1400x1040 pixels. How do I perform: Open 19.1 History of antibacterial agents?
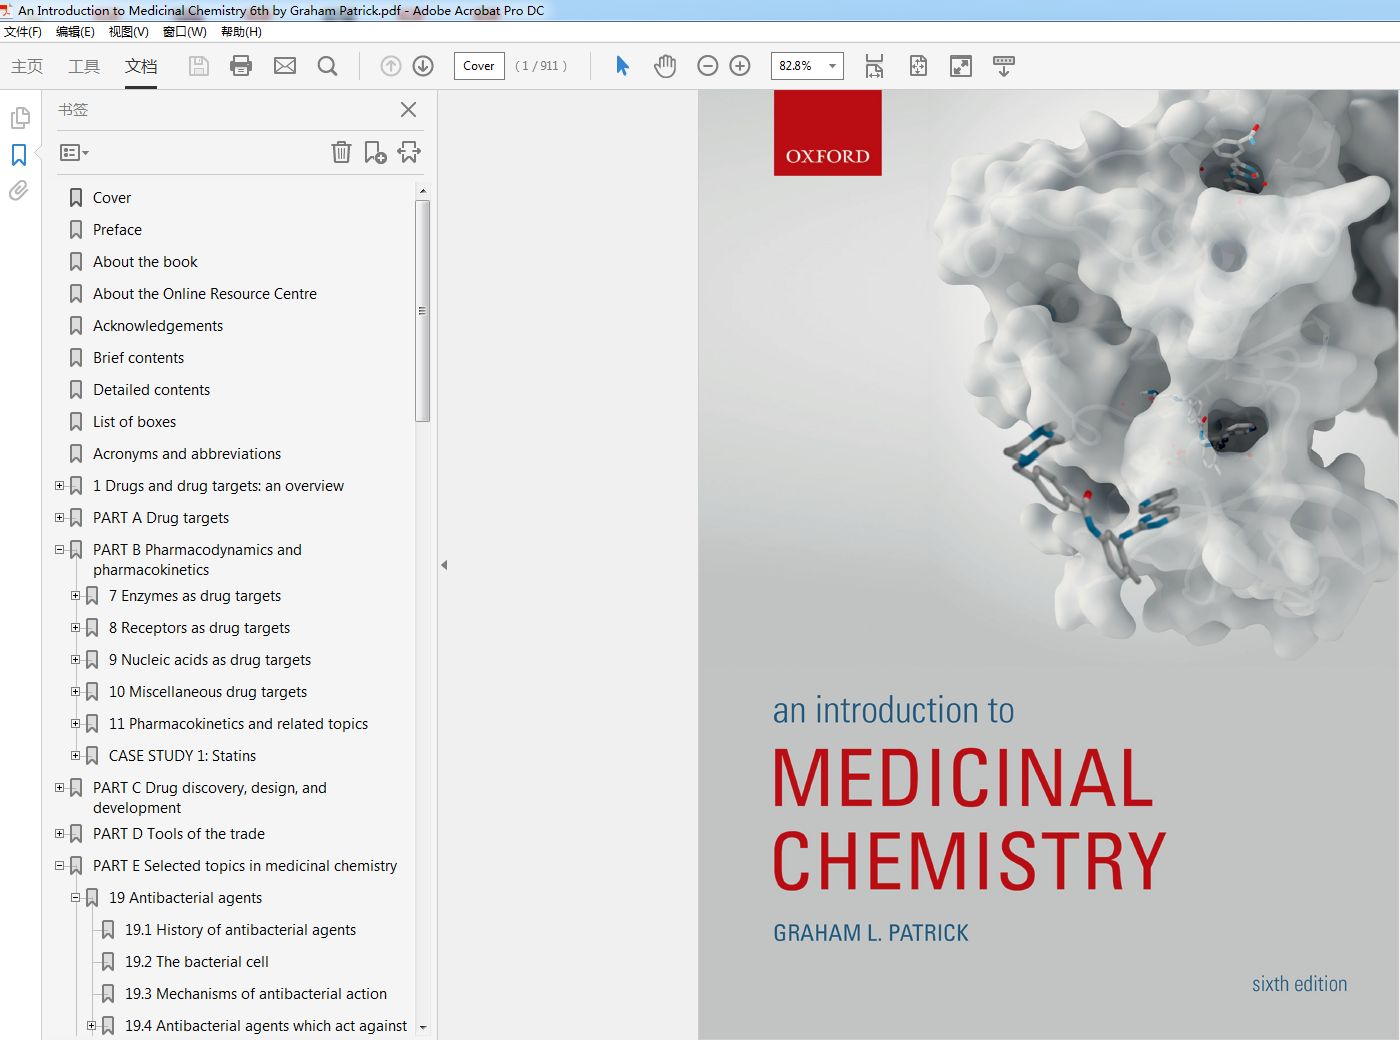click(240, 930)
